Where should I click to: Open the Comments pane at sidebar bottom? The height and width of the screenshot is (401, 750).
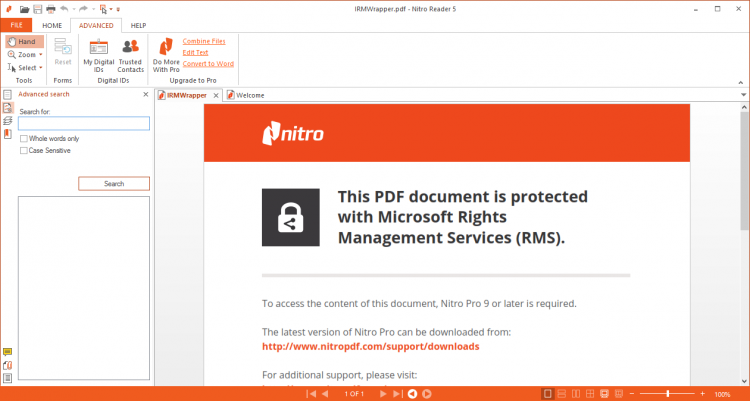[7, 352]
